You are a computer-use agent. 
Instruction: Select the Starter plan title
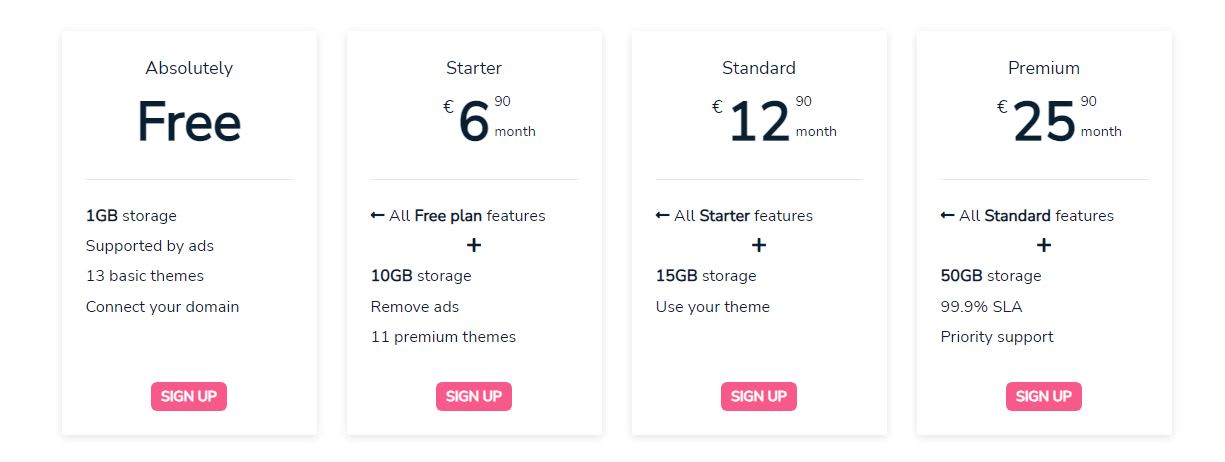(474, 68)
